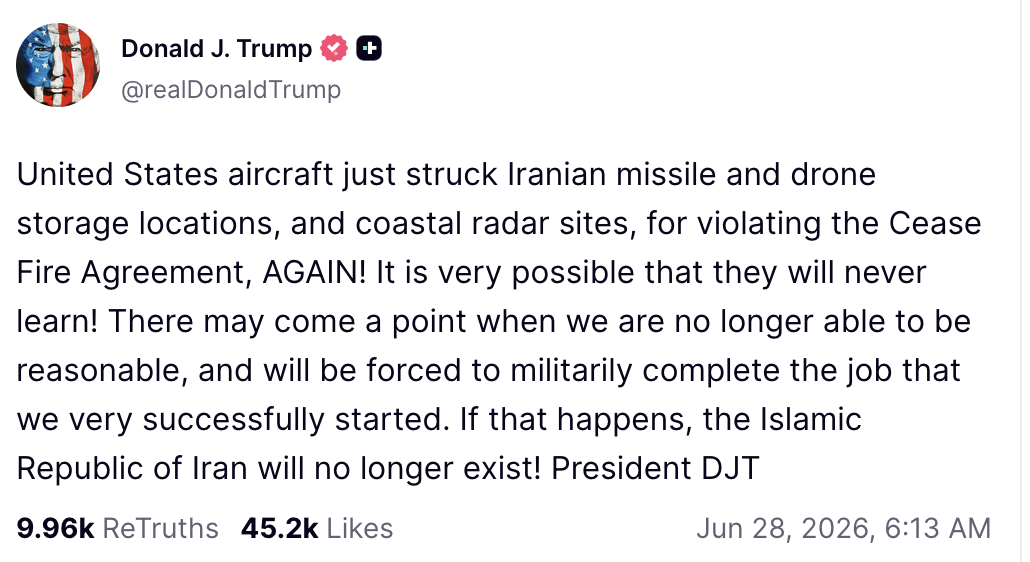Click "United States aircraft" opening text
The image size is (1030, 562).
click(175, 175)
